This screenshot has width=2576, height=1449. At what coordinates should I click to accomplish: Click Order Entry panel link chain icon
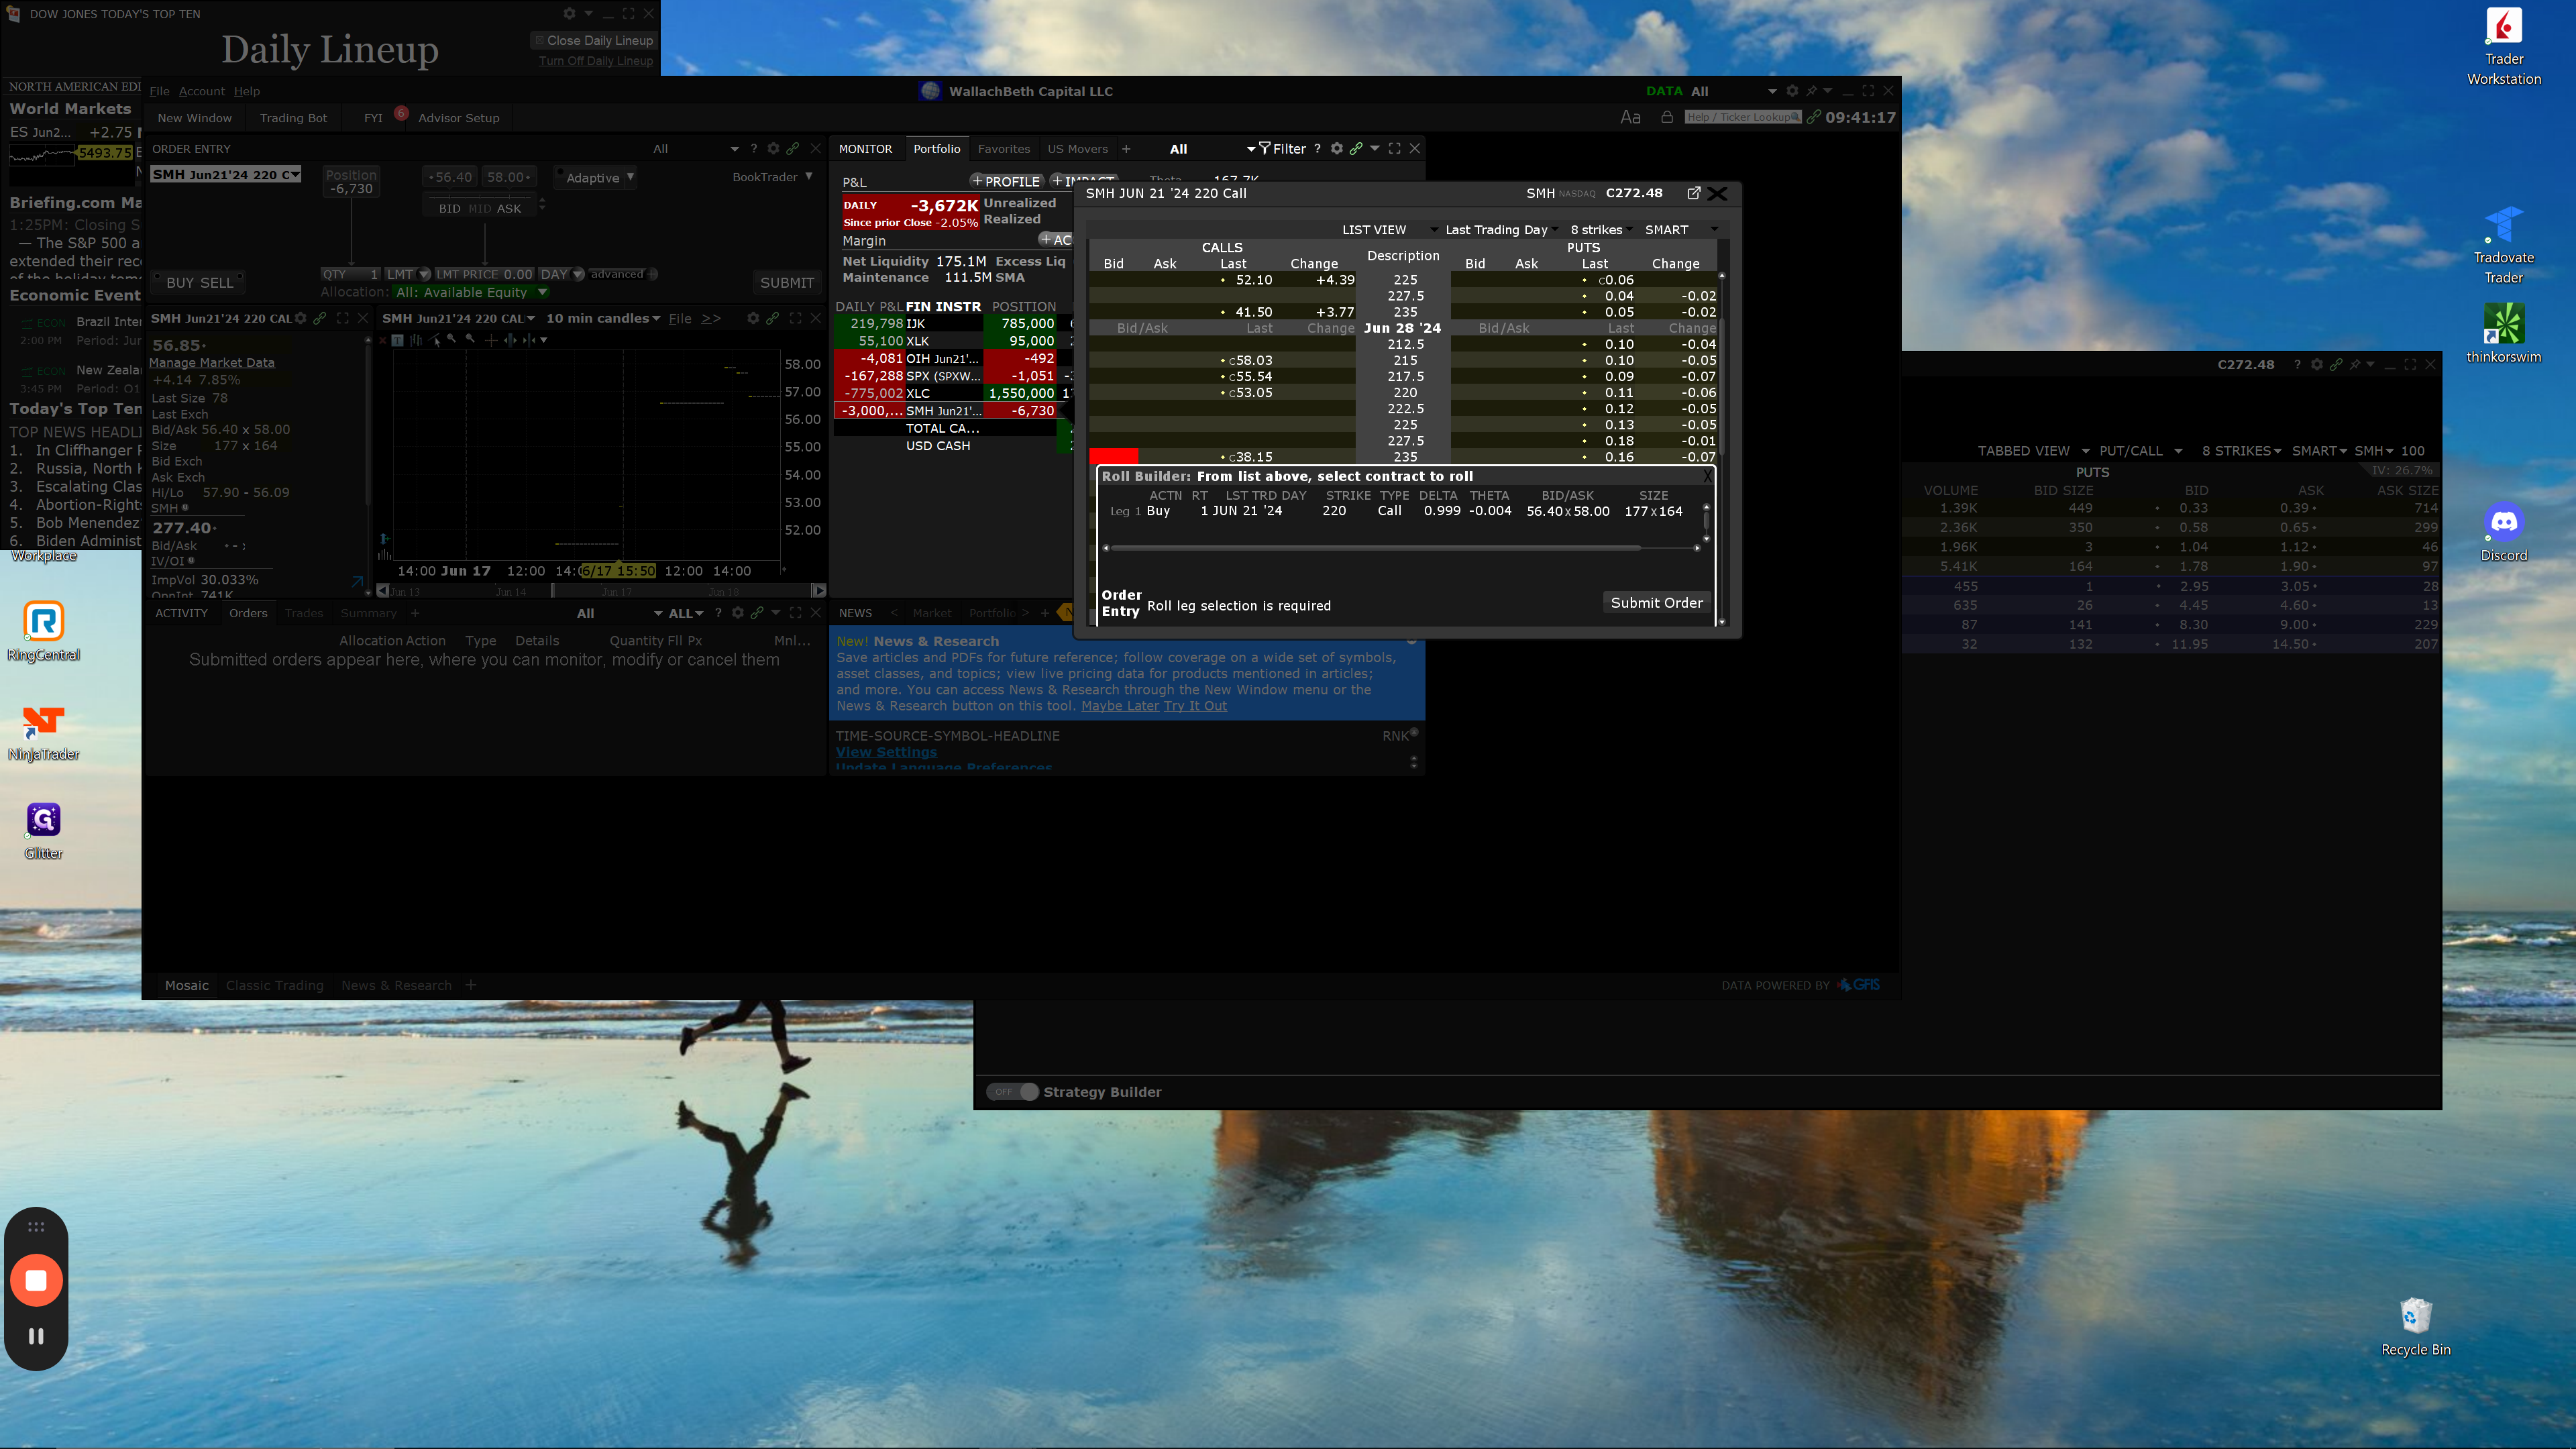793,148
